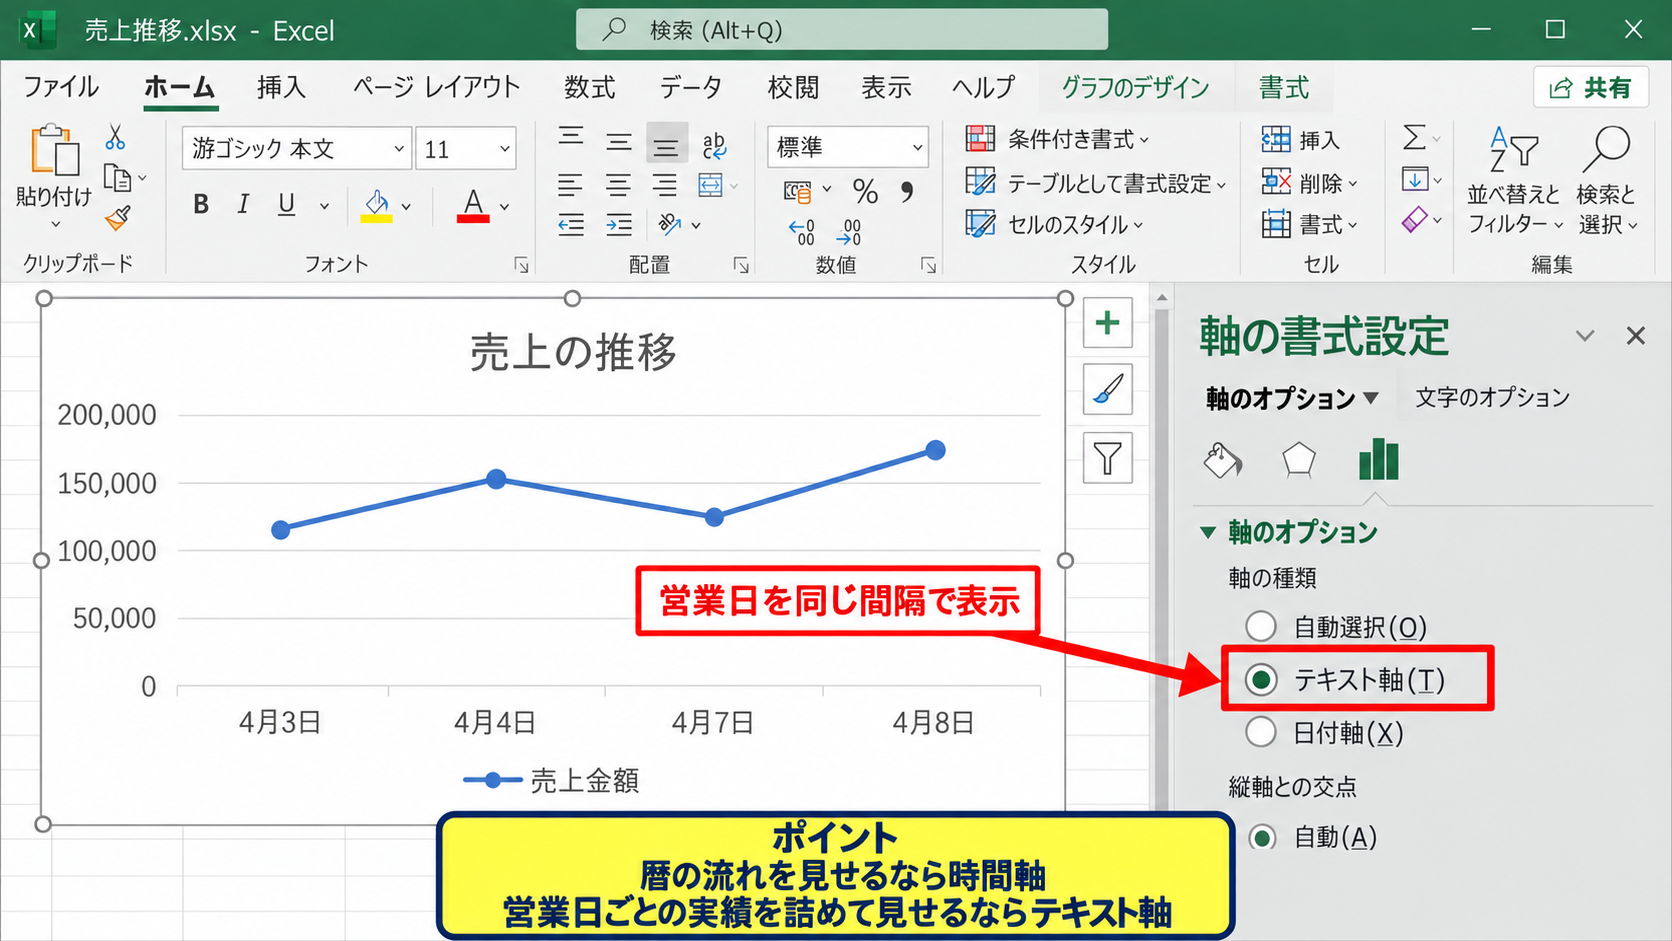Open the ファイル tab
This screenshot has width=1672, height=941.
click(61, 88)
